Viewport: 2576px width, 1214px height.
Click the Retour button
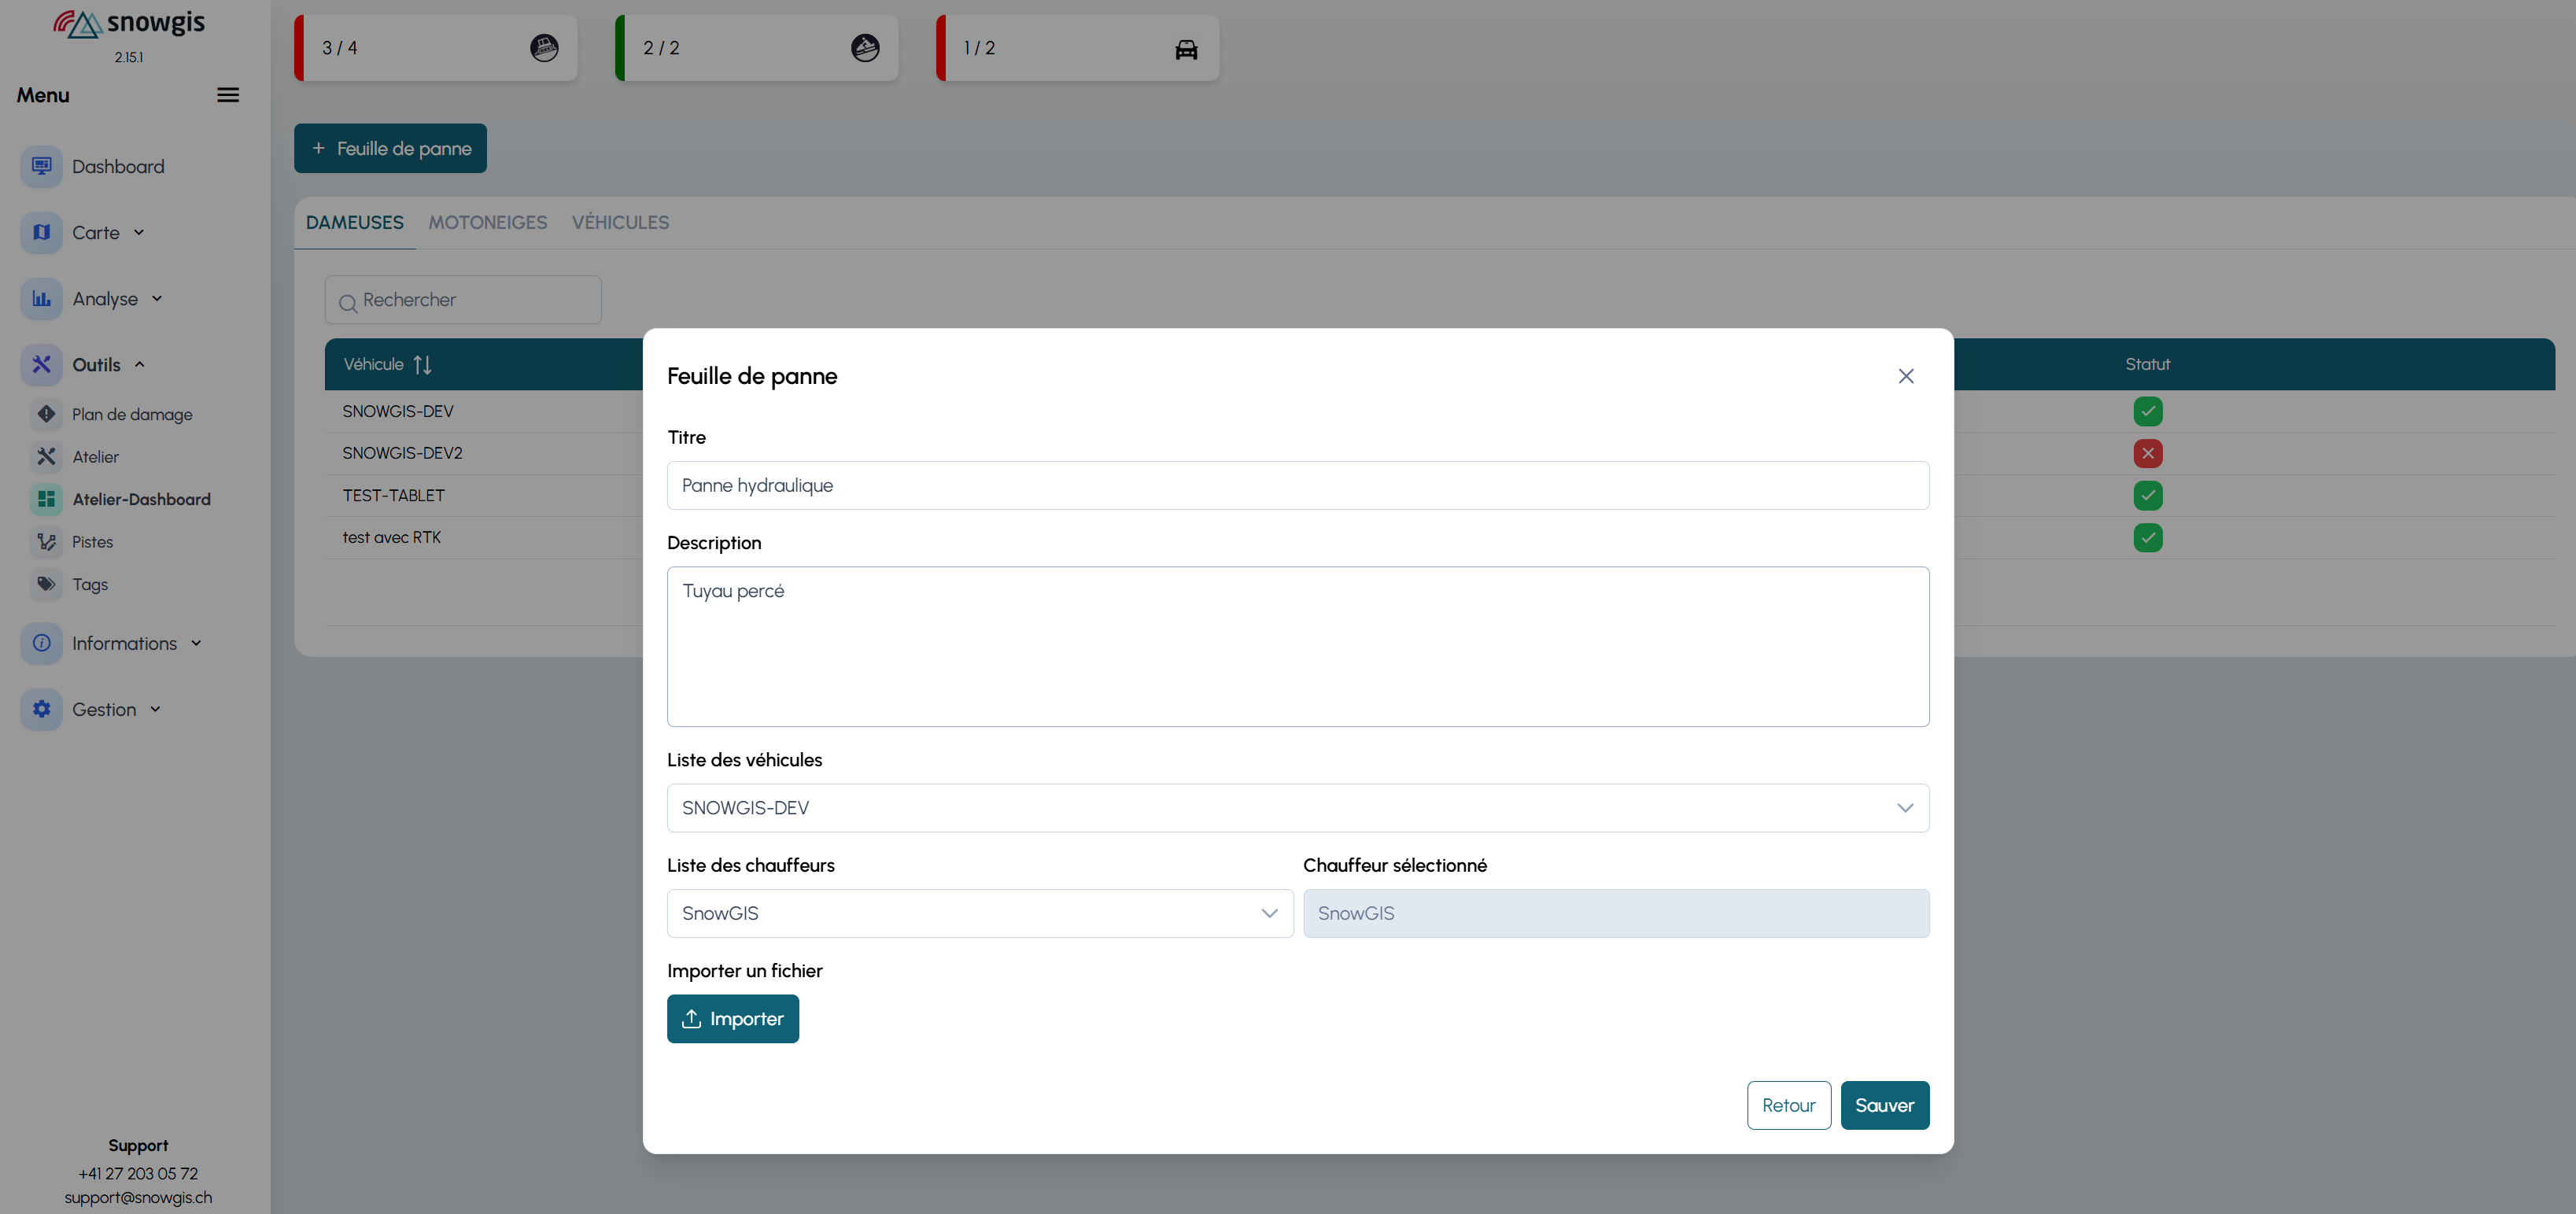pyautogui.click(x=1788, y=1105)
